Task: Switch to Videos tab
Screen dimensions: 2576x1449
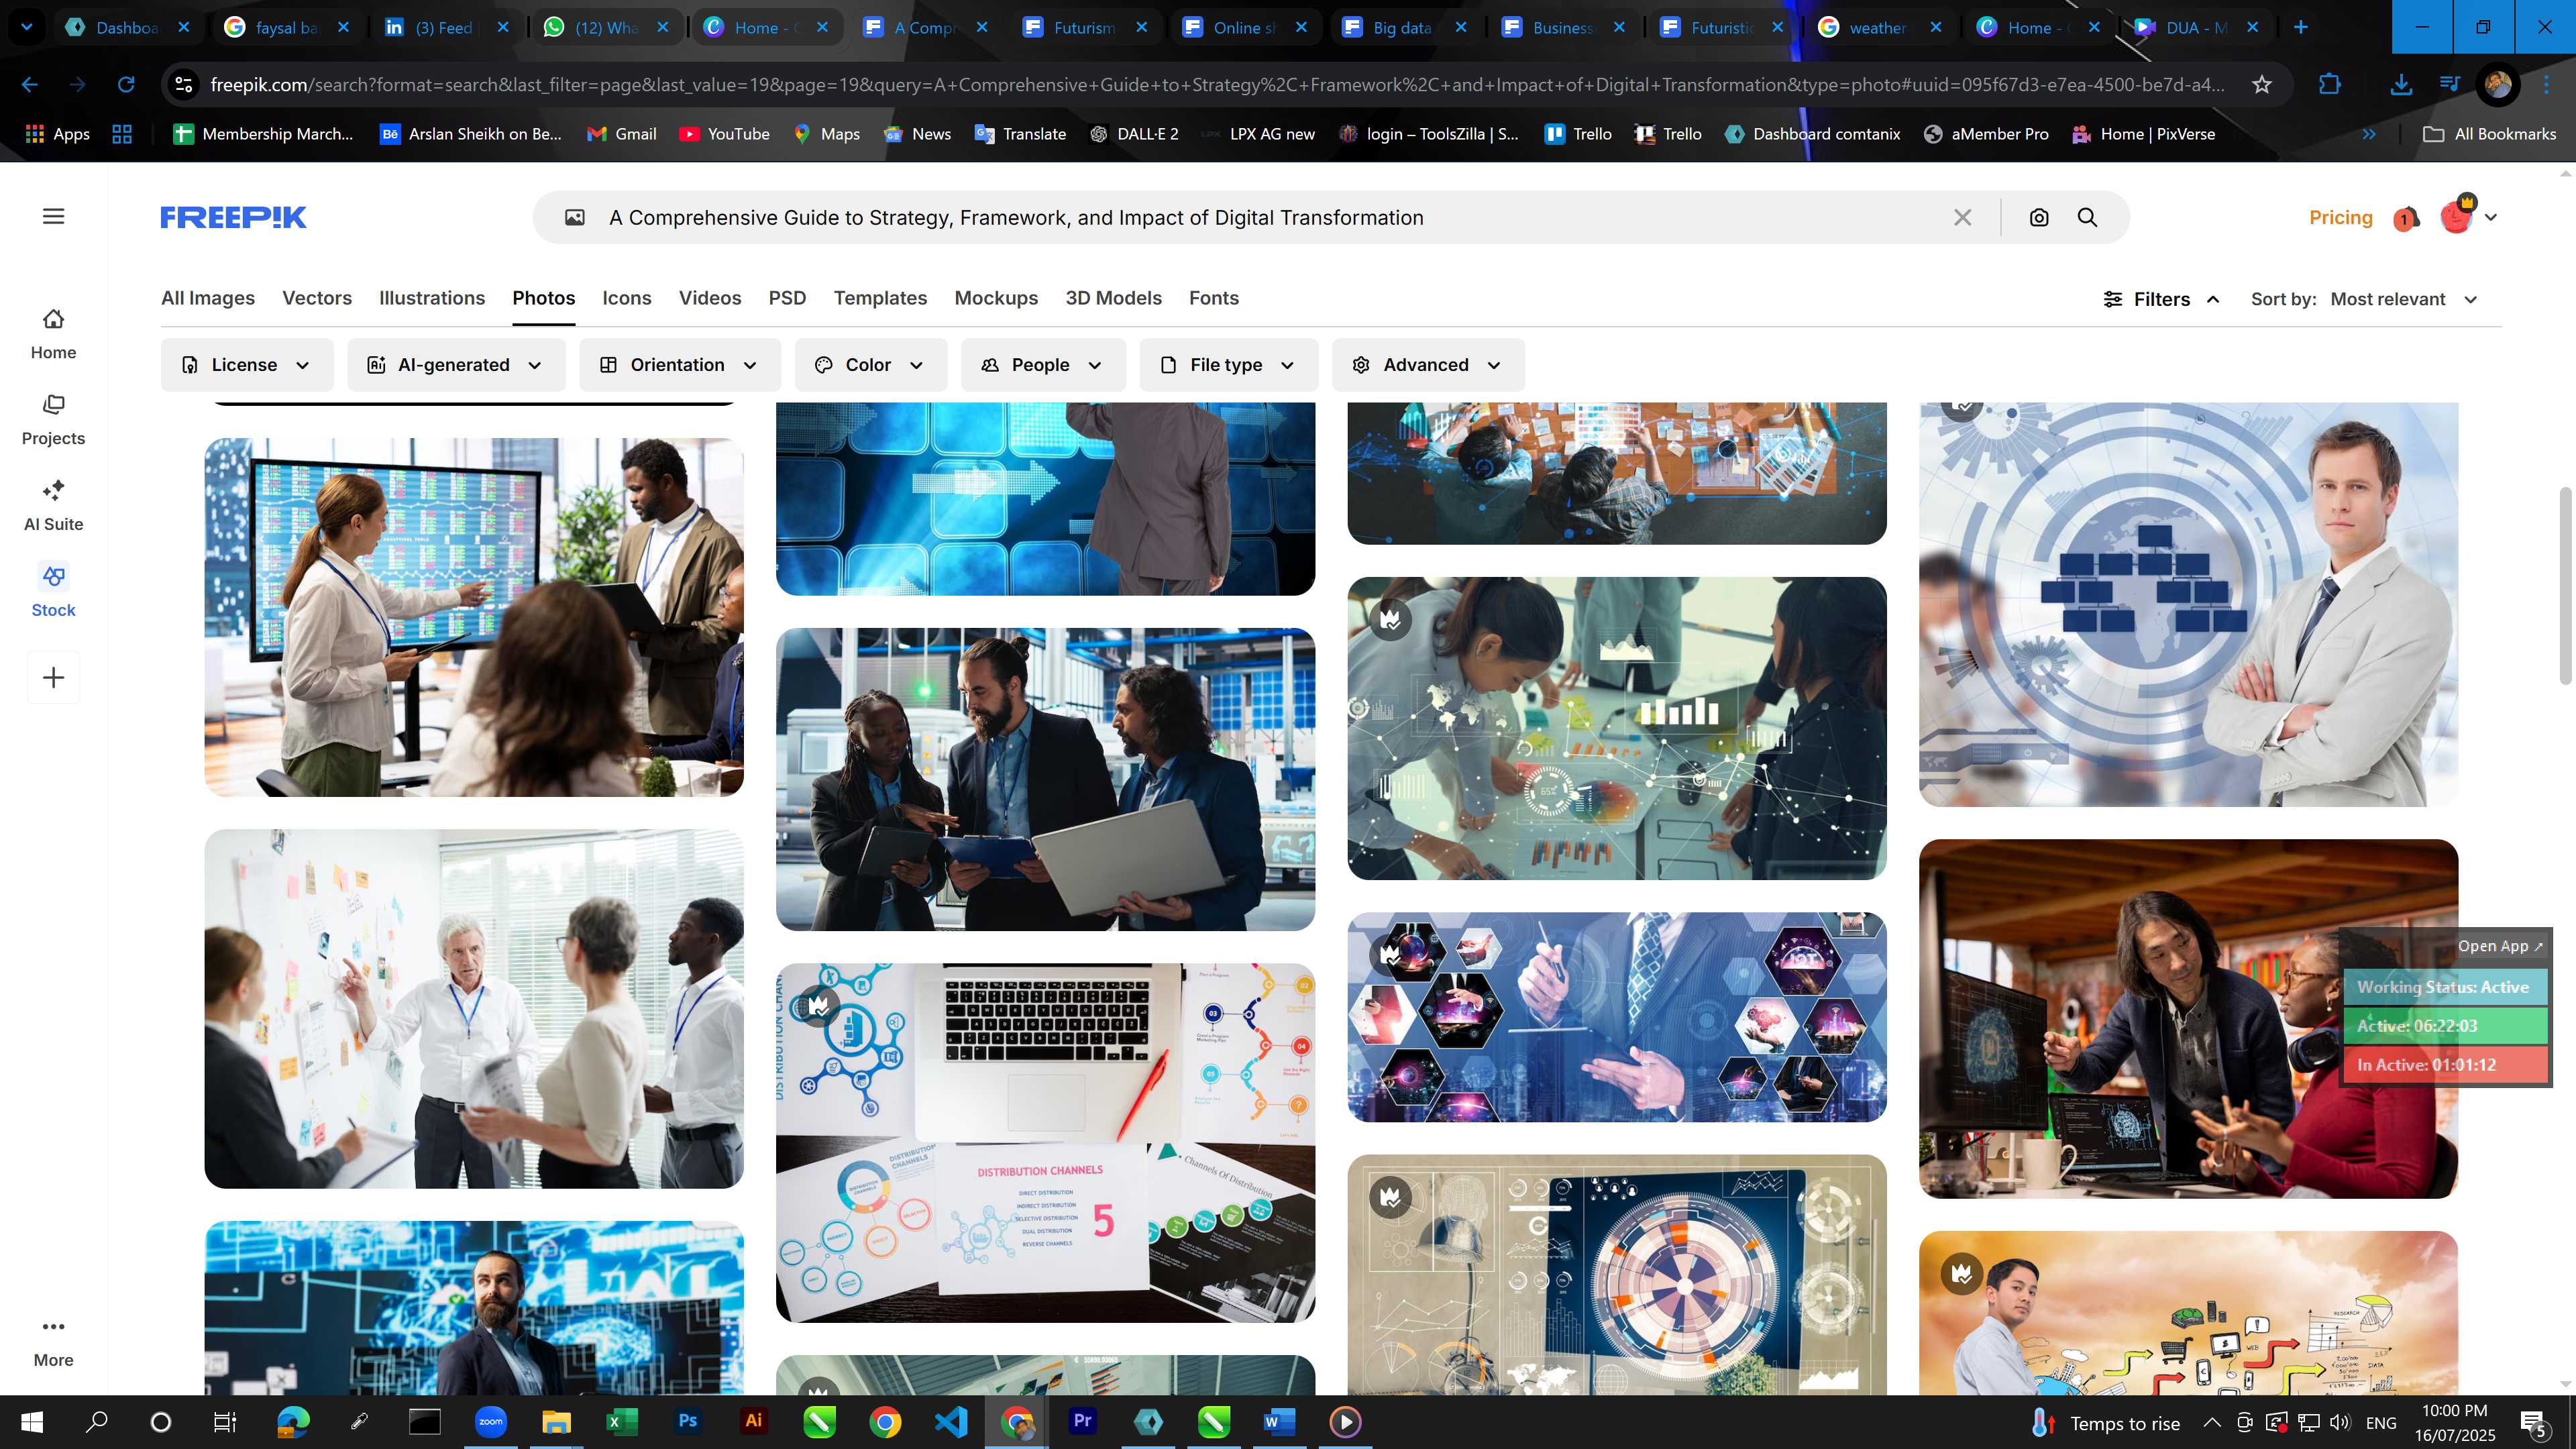Action: point(710,298)
